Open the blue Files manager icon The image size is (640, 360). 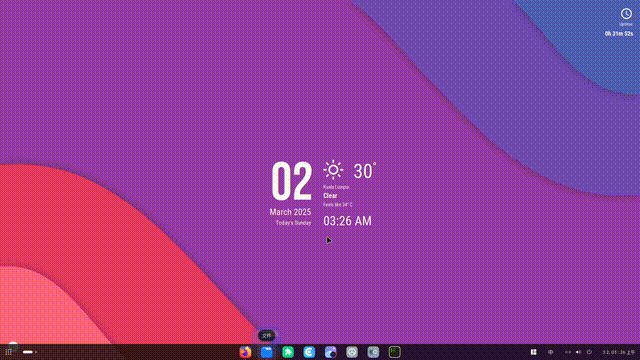(267, 352)
